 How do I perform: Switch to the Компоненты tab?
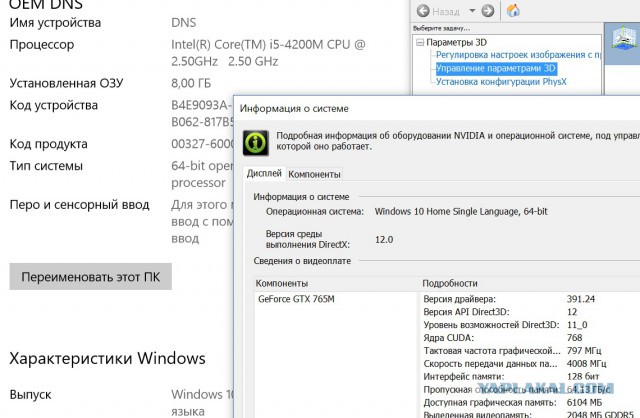point(314,174)
